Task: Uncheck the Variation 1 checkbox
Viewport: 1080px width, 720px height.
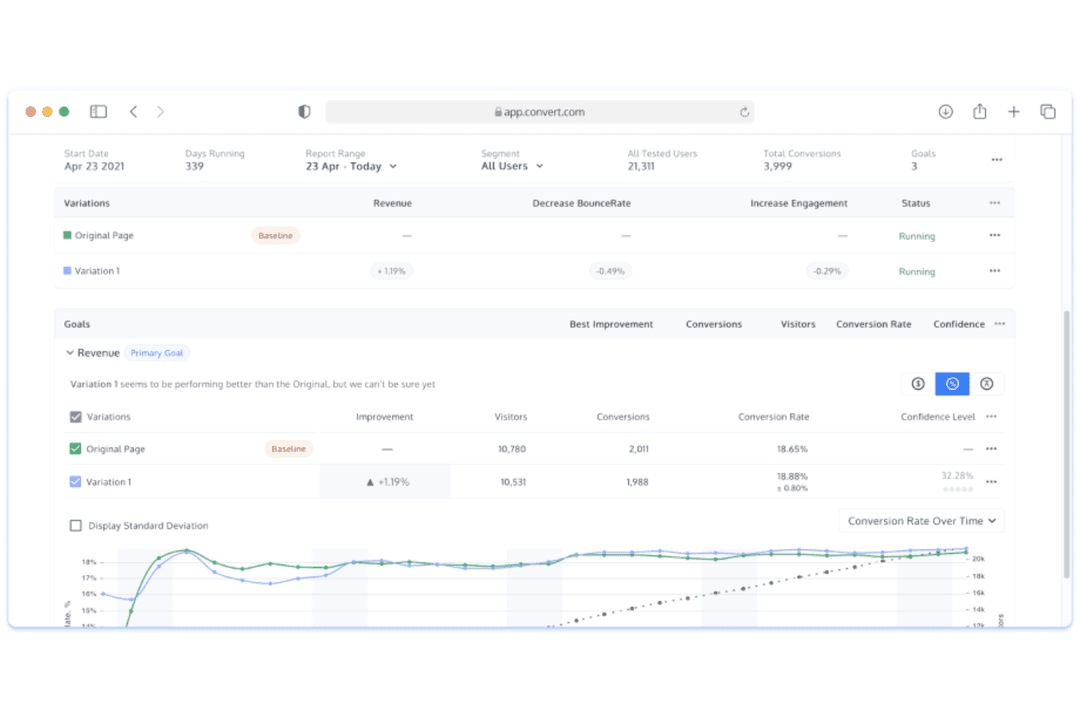Action: click(76, 482)
